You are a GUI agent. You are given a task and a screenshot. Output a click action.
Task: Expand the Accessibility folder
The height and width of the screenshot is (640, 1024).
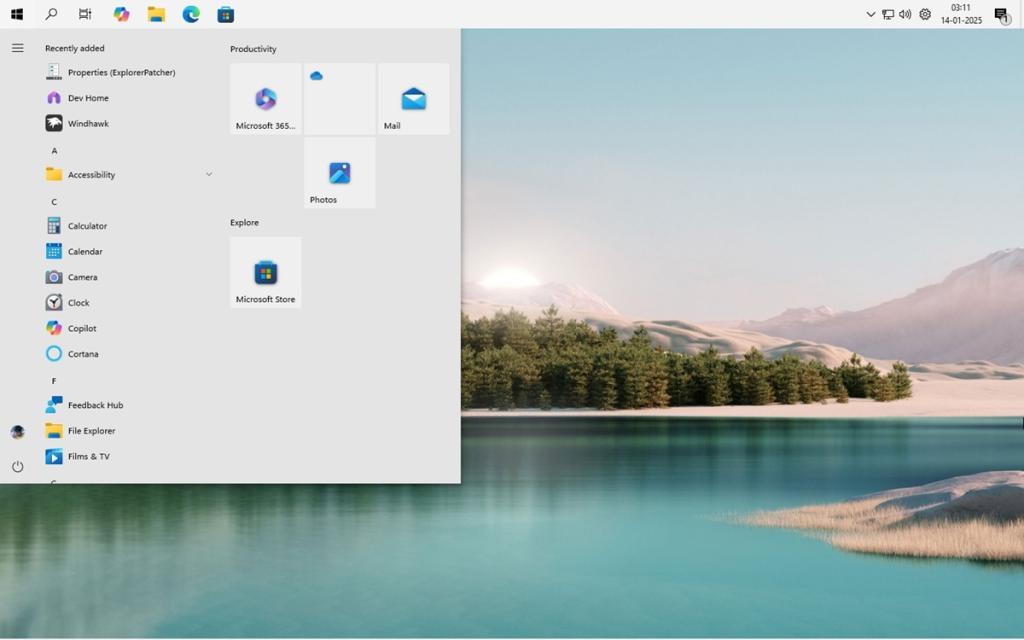pos(209,174)
